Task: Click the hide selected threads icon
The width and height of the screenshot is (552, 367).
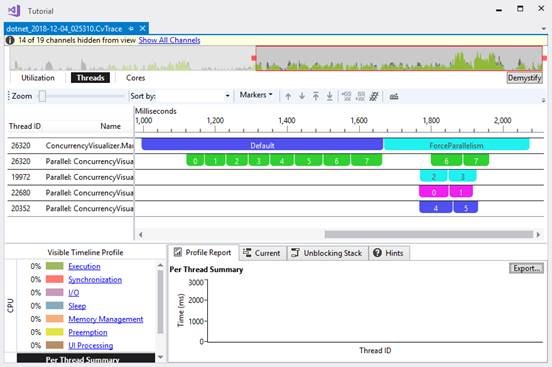Action: 347,96
